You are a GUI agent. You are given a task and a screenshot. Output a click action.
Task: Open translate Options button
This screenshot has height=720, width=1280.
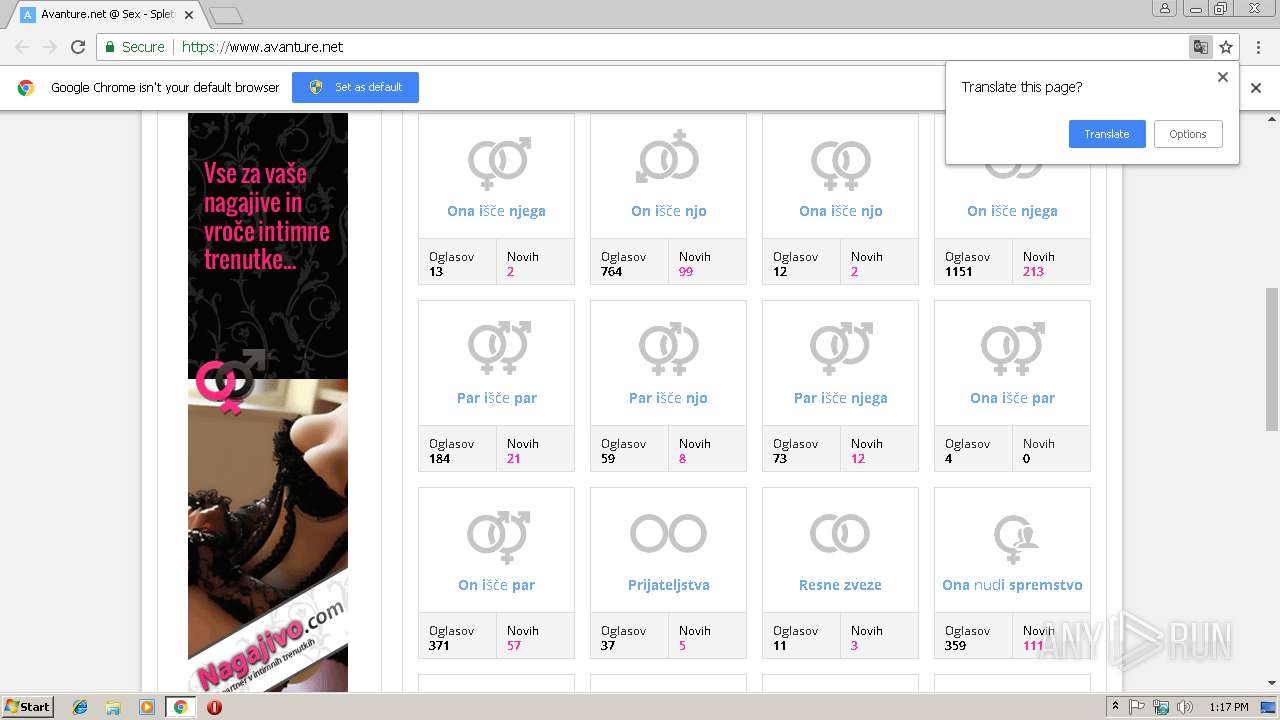(1188, 134)
